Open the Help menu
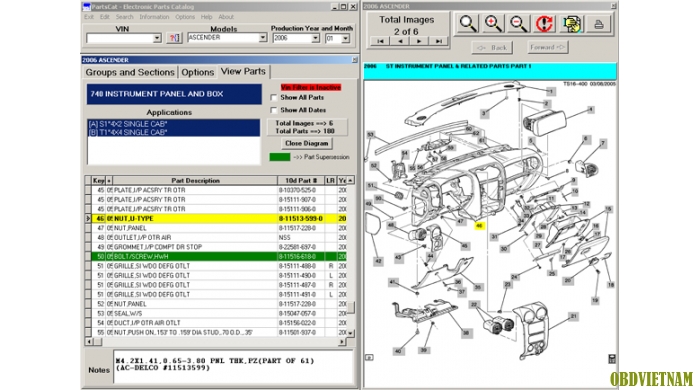The height and width of the screenshot is (390, 700). pyautogui.click(x=206, y=17)
